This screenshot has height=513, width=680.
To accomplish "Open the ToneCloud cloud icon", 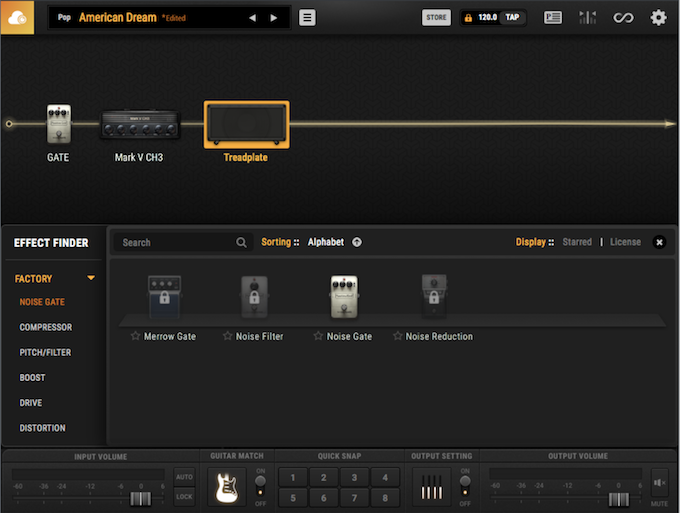I will tap(17, 18).
